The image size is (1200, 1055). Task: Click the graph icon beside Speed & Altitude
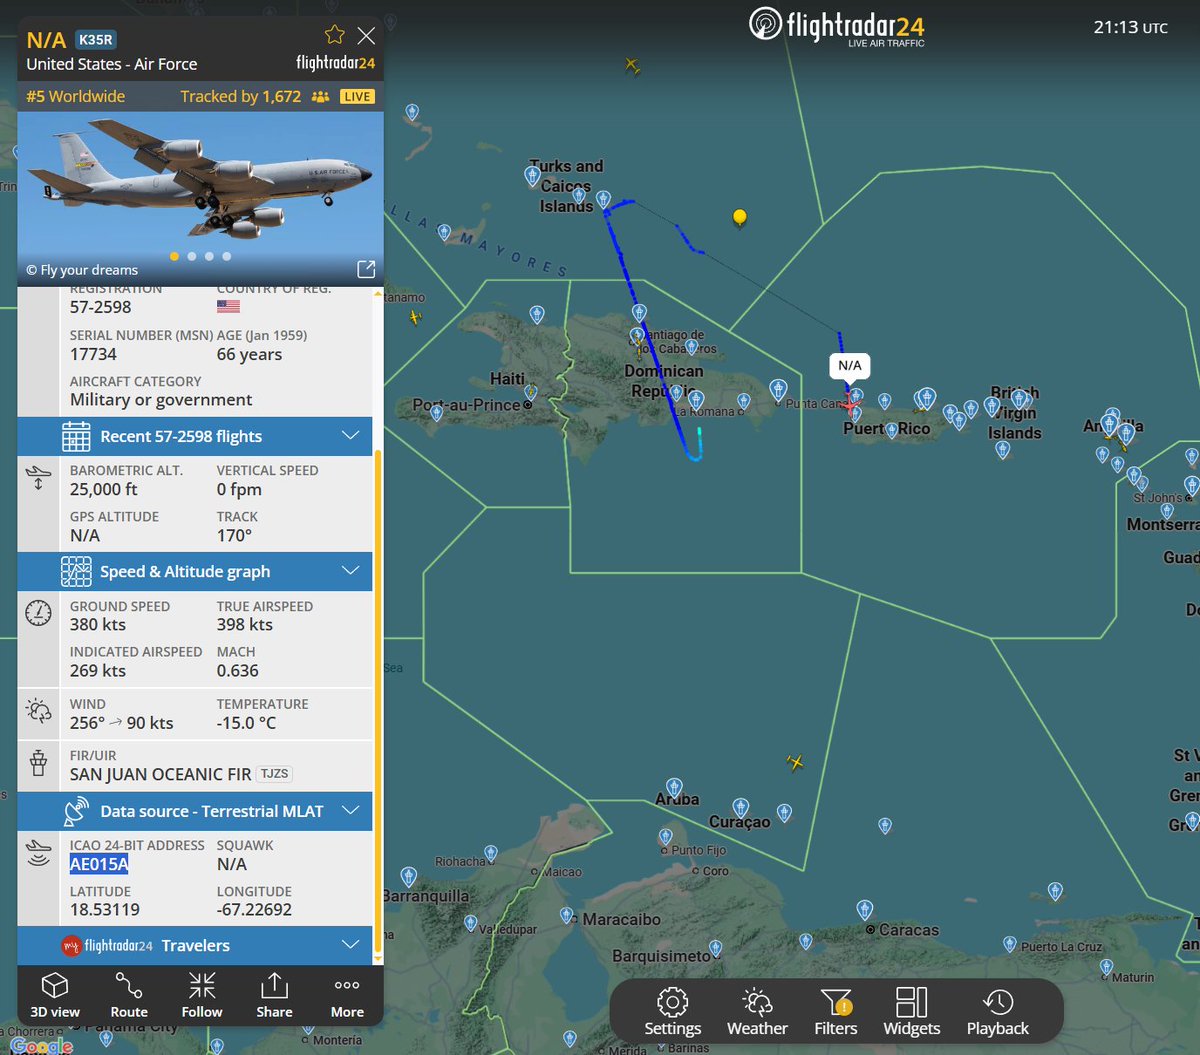tap(76, 571)
